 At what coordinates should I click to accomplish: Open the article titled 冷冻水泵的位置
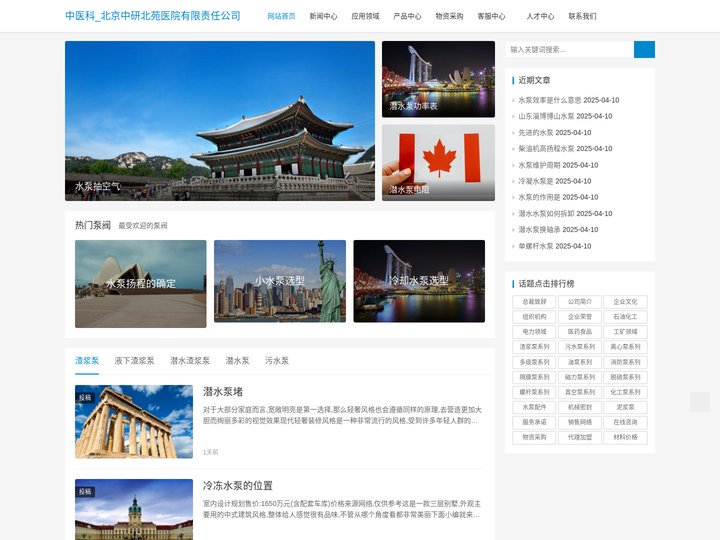point(238,485)
